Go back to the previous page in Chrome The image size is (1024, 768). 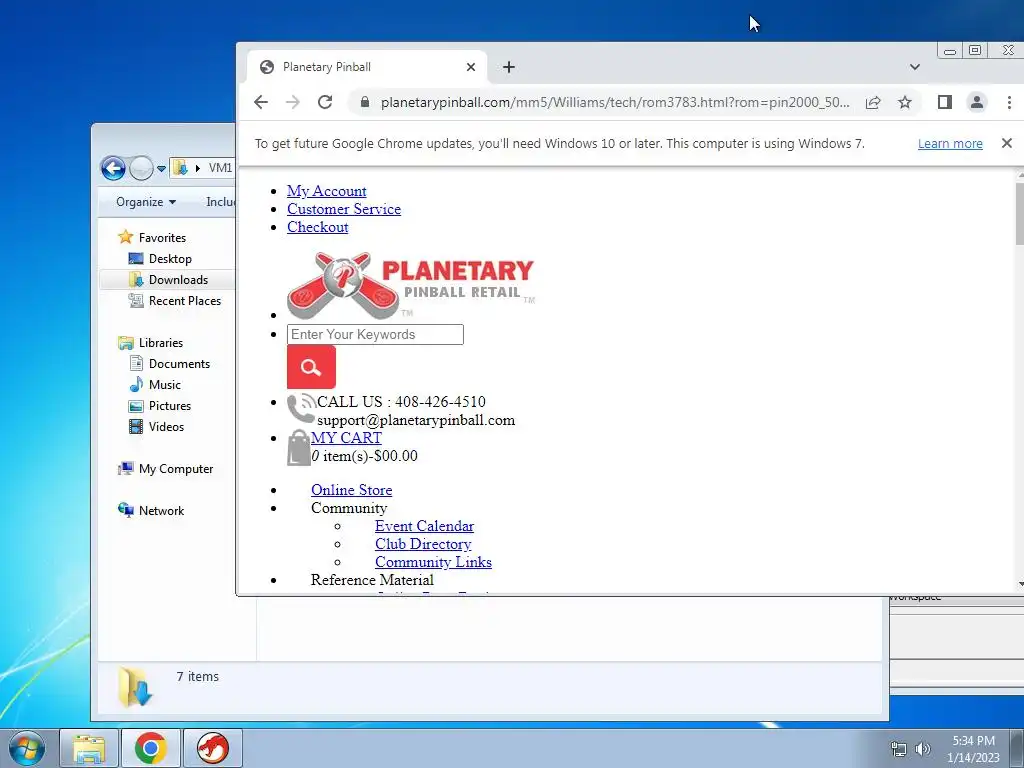click(x=261, y=102)
